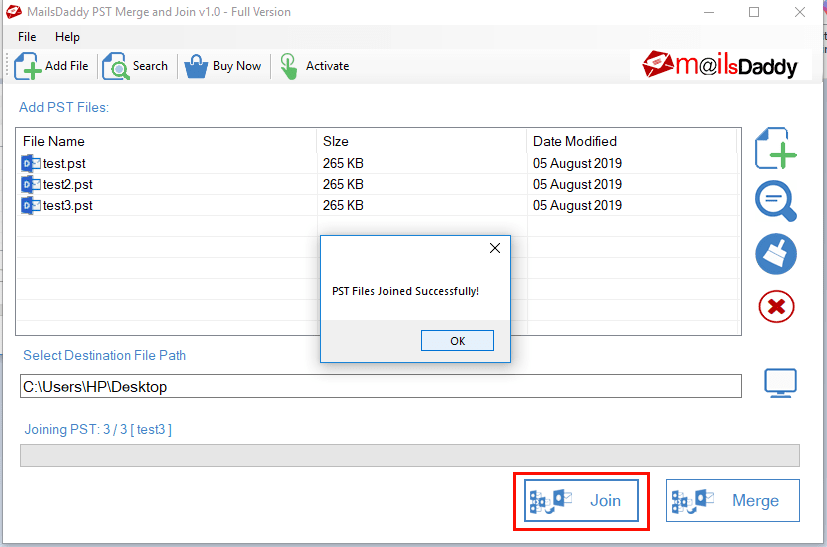Click the Buy Now basket button
Viewport: 827px width, 547px height.
tap(223, 66)
